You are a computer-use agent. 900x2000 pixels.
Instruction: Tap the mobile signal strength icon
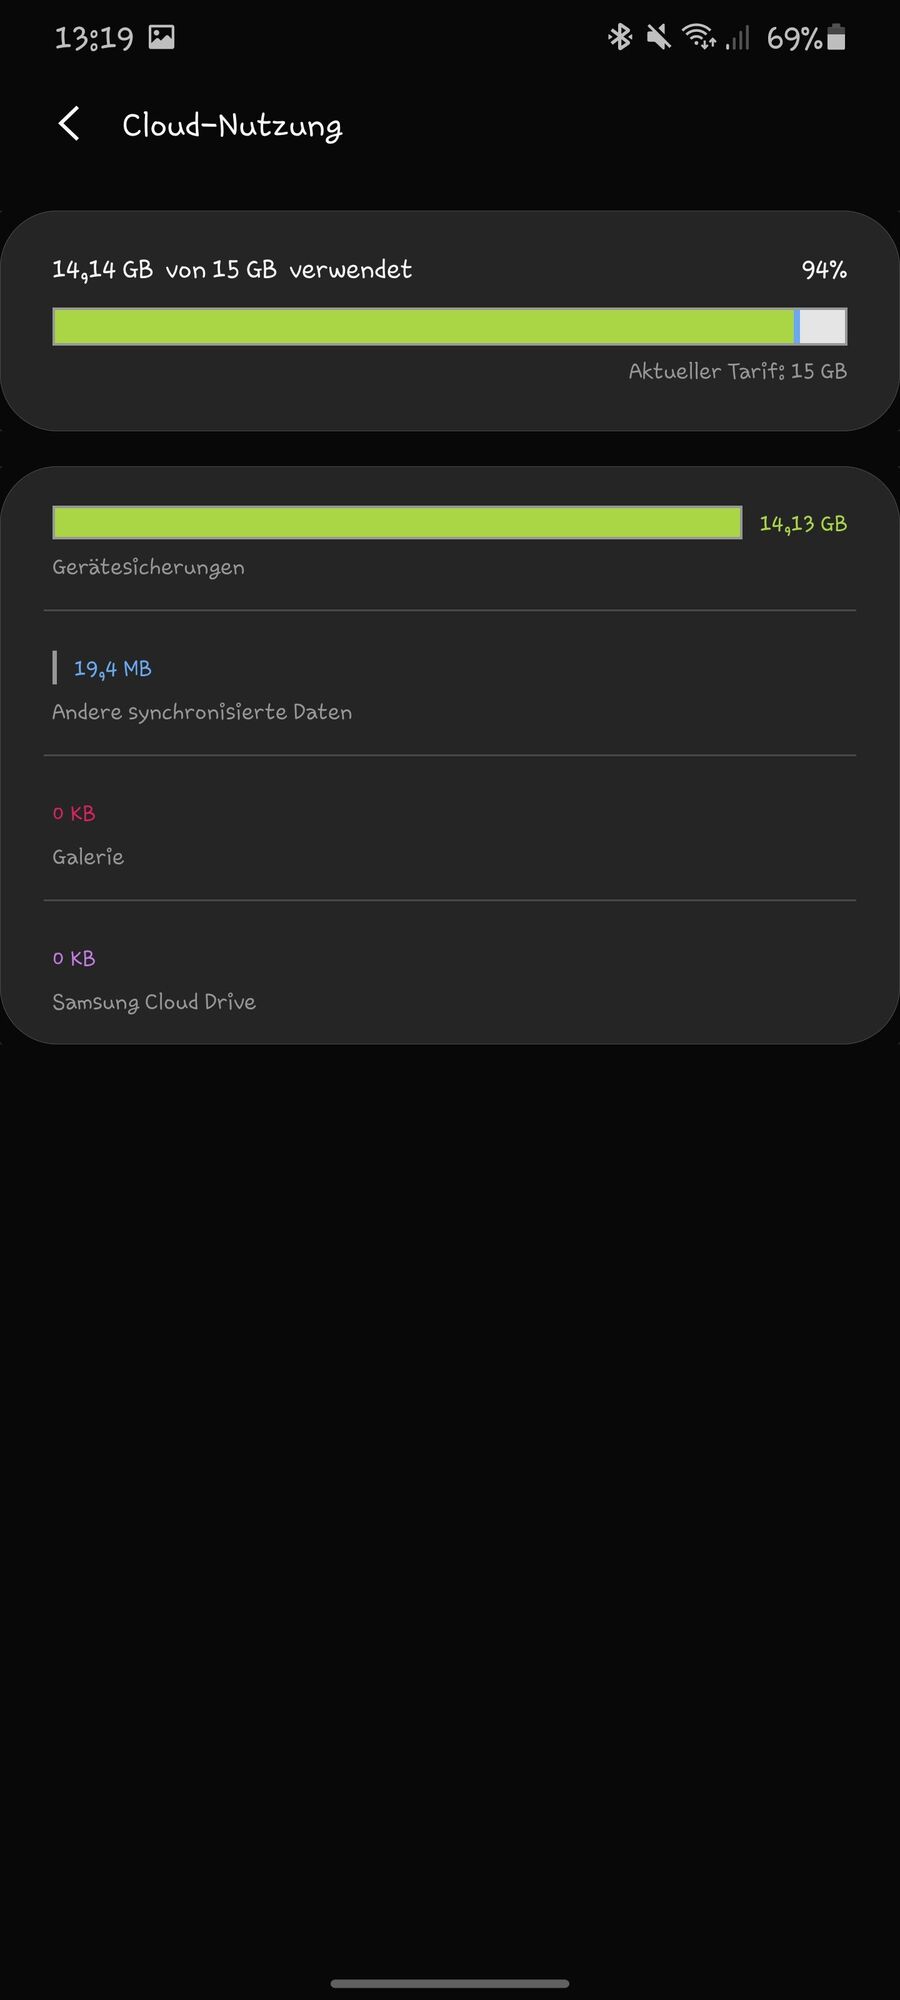click(x=738, y=38)
